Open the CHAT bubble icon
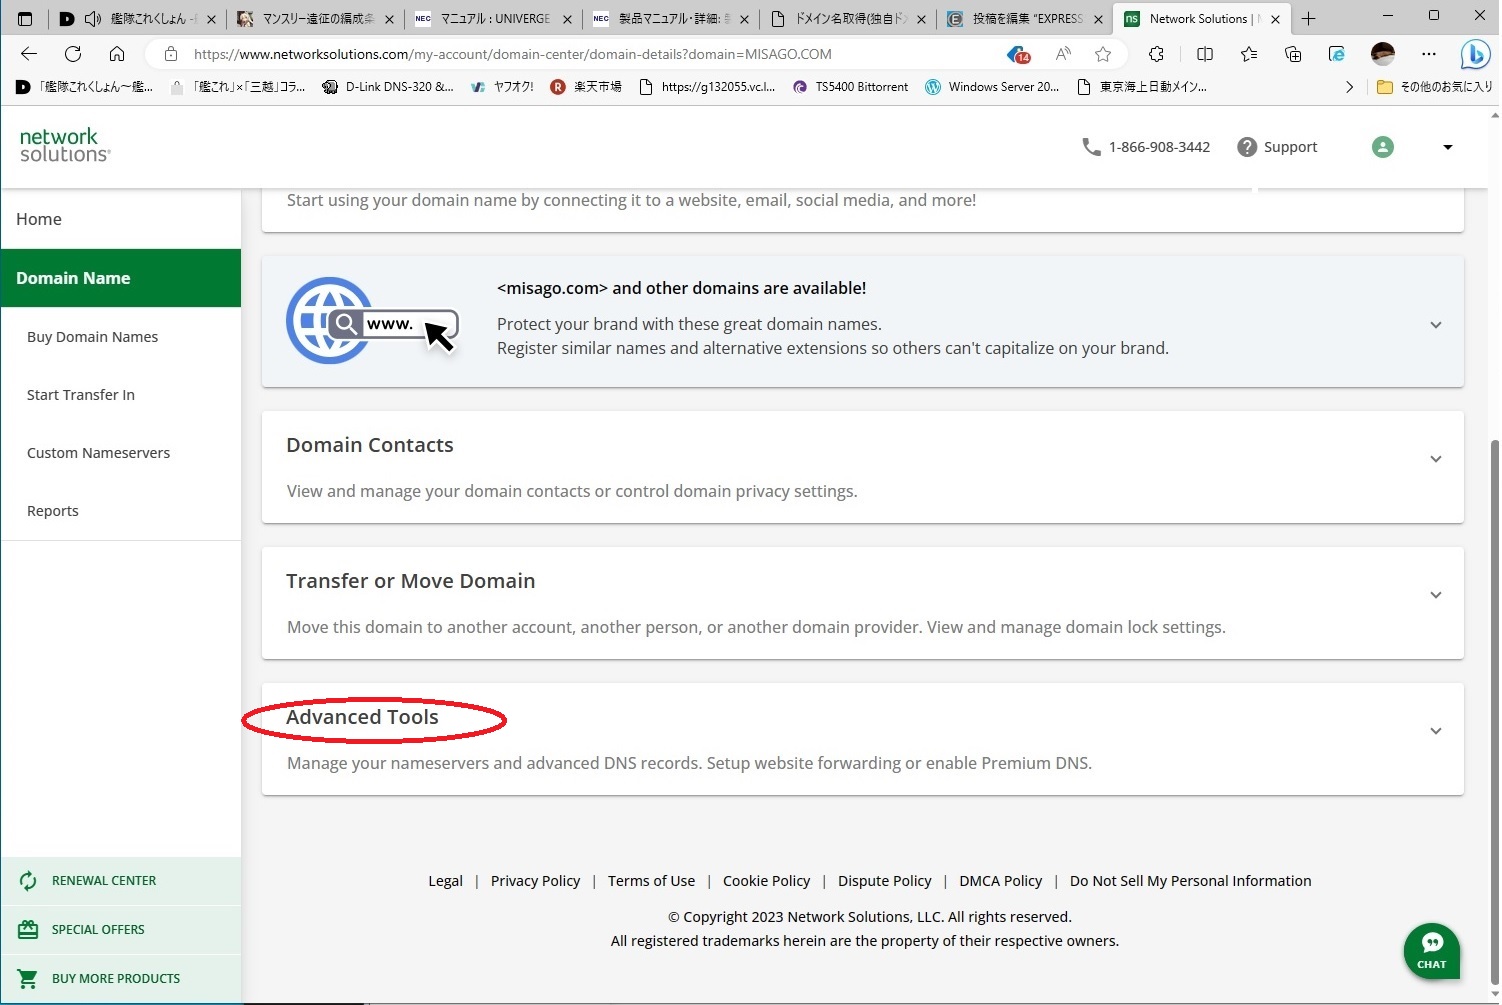 pyautogui.click(x=1431, y=949)
